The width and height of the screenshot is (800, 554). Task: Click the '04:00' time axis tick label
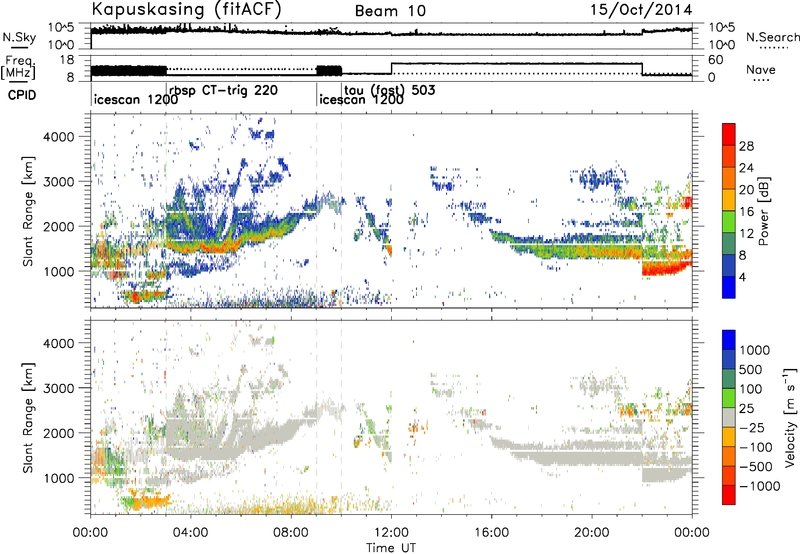[x=190, y=533]
